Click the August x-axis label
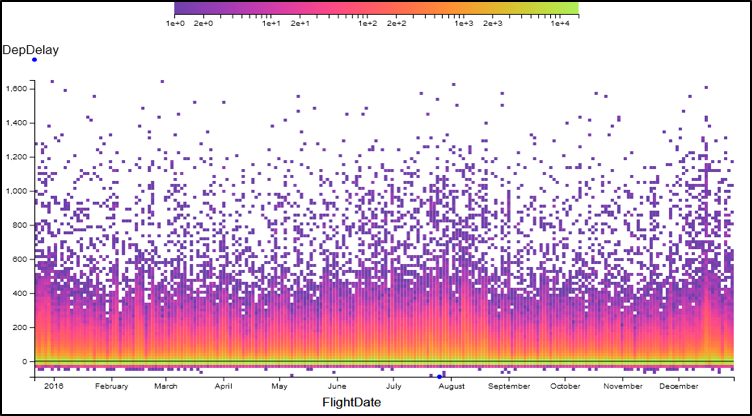 453,386
